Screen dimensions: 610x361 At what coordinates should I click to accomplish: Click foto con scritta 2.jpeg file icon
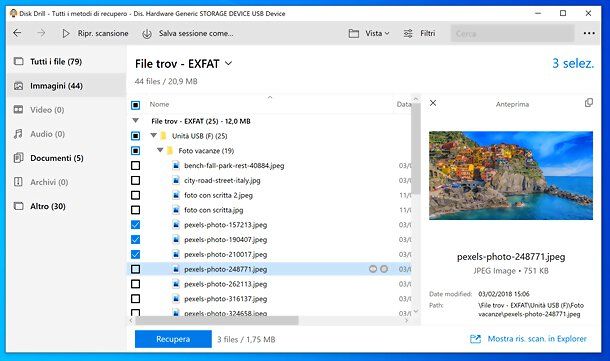176,195
